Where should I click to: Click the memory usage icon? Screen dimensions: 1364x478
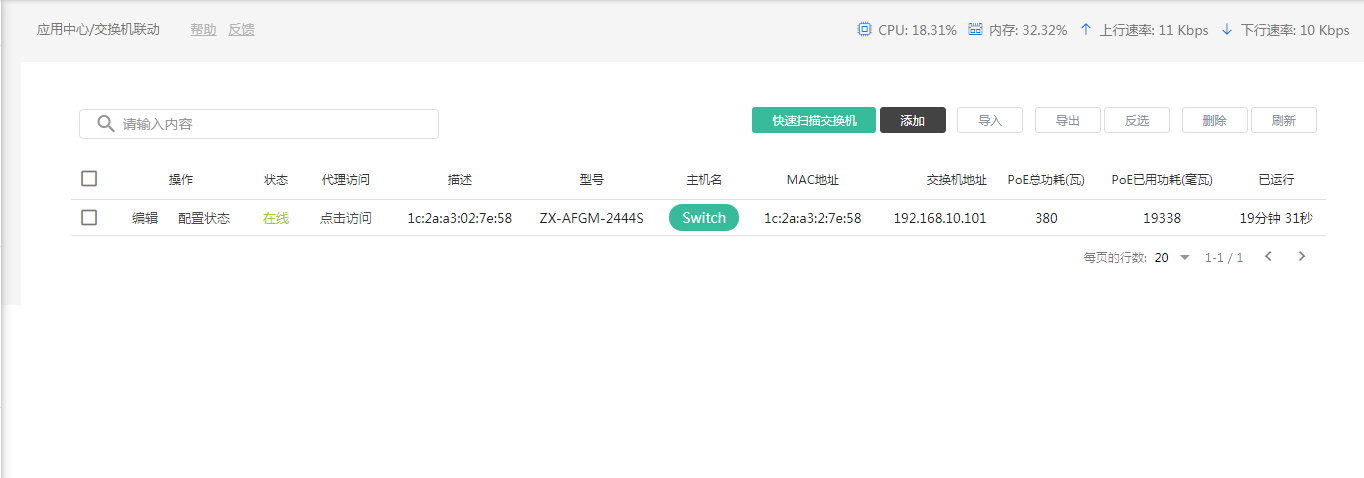tap(975, 30)
